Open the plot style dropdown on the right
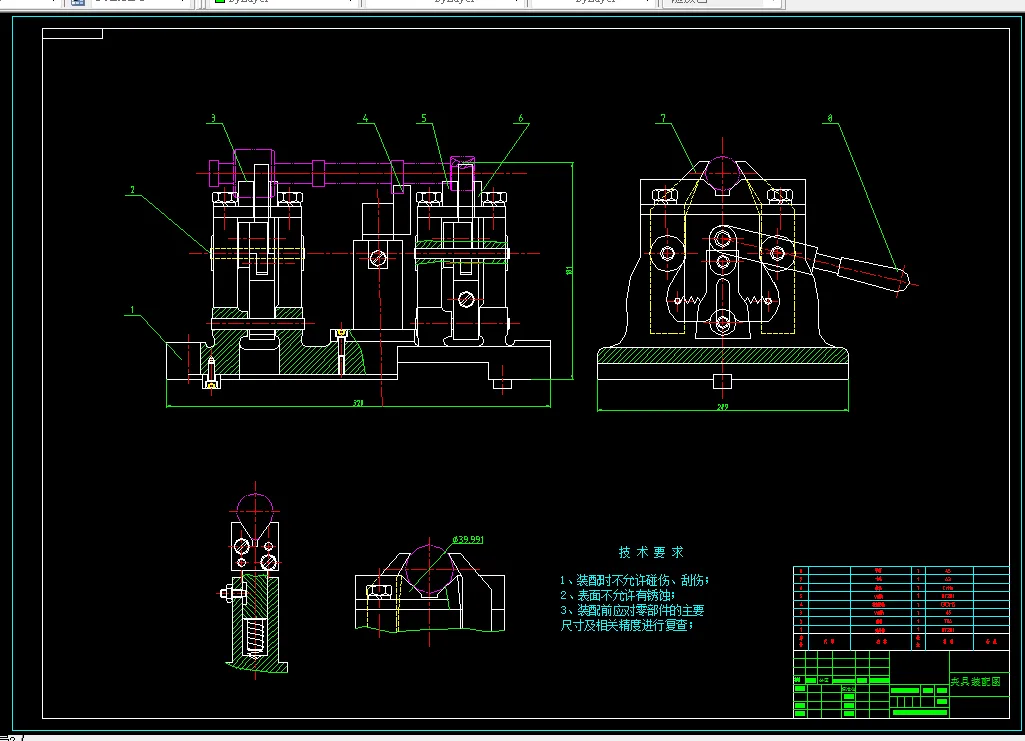The width and height of the screenshot is (1025, 741). point(720,3)
